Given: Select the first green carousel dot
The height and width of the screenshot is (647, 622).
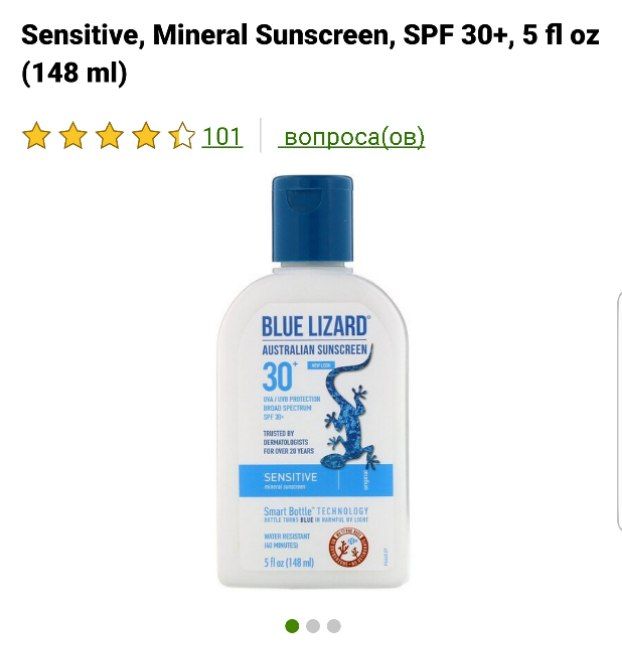Looking at the screenshot, I should pyautogui.click(x=292, y=626).
